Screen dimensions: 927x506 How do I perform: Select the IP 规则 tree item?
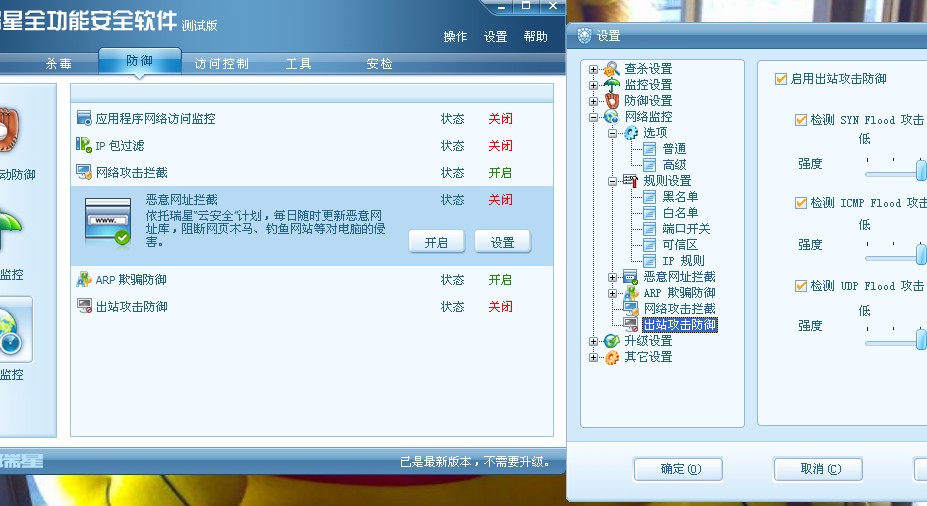coord(683,261)
